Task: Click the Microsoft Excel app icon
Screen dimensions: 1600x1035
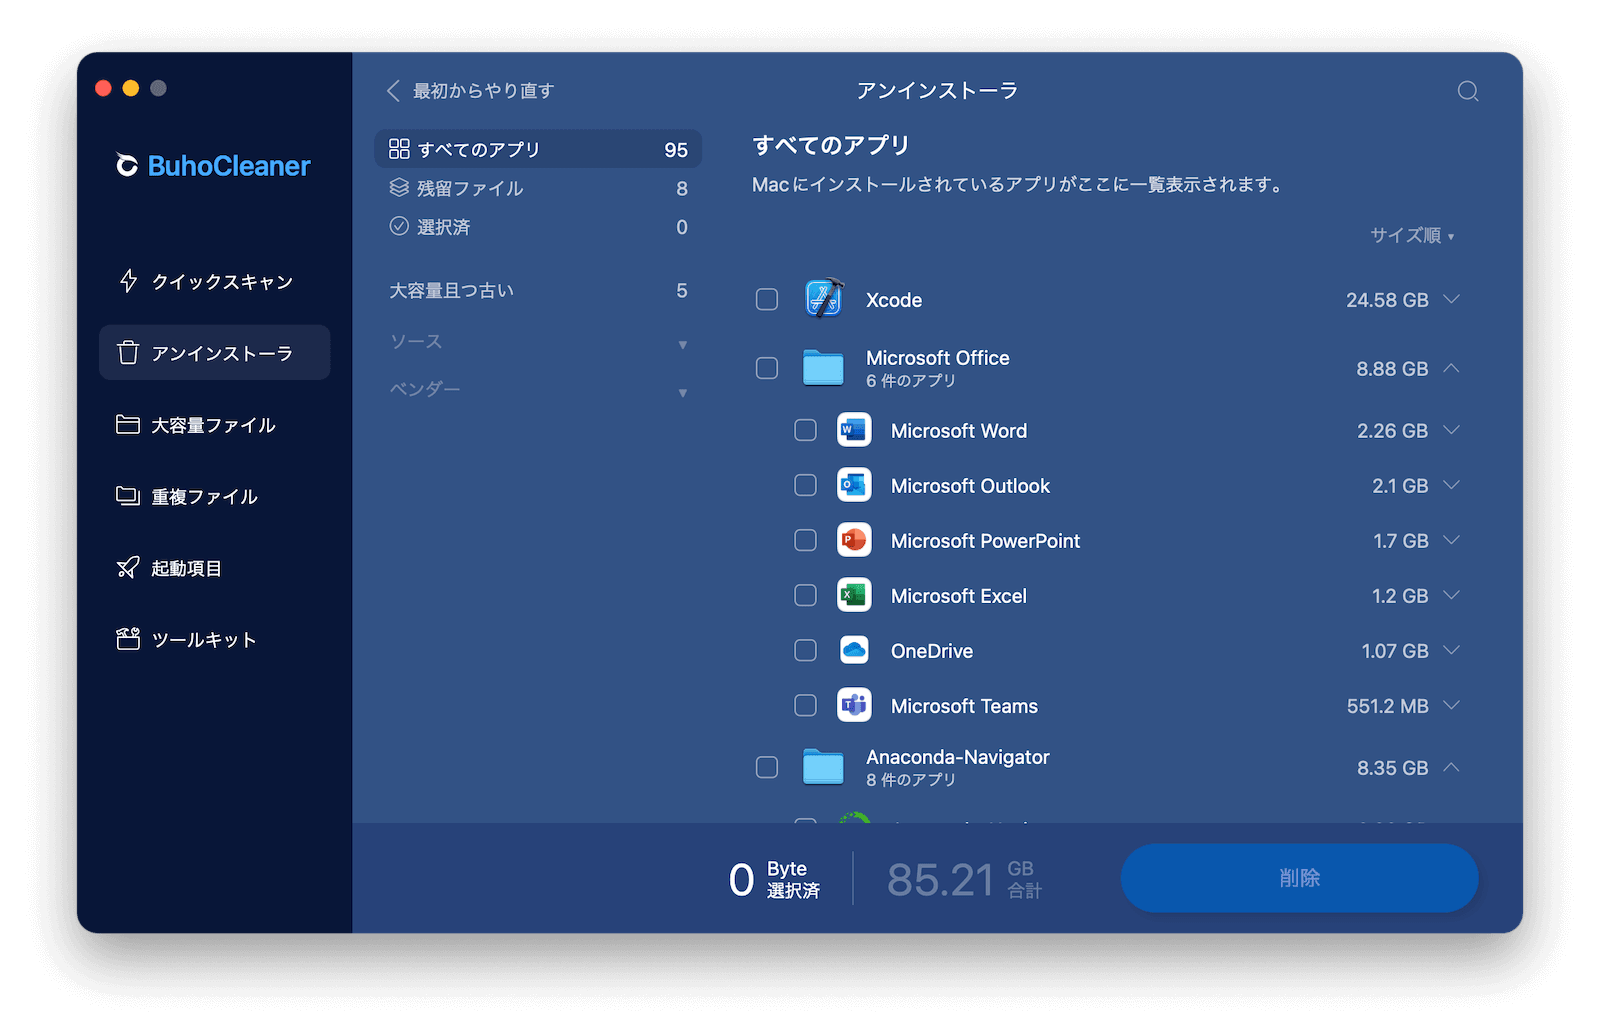Action: tap(854, 595)
